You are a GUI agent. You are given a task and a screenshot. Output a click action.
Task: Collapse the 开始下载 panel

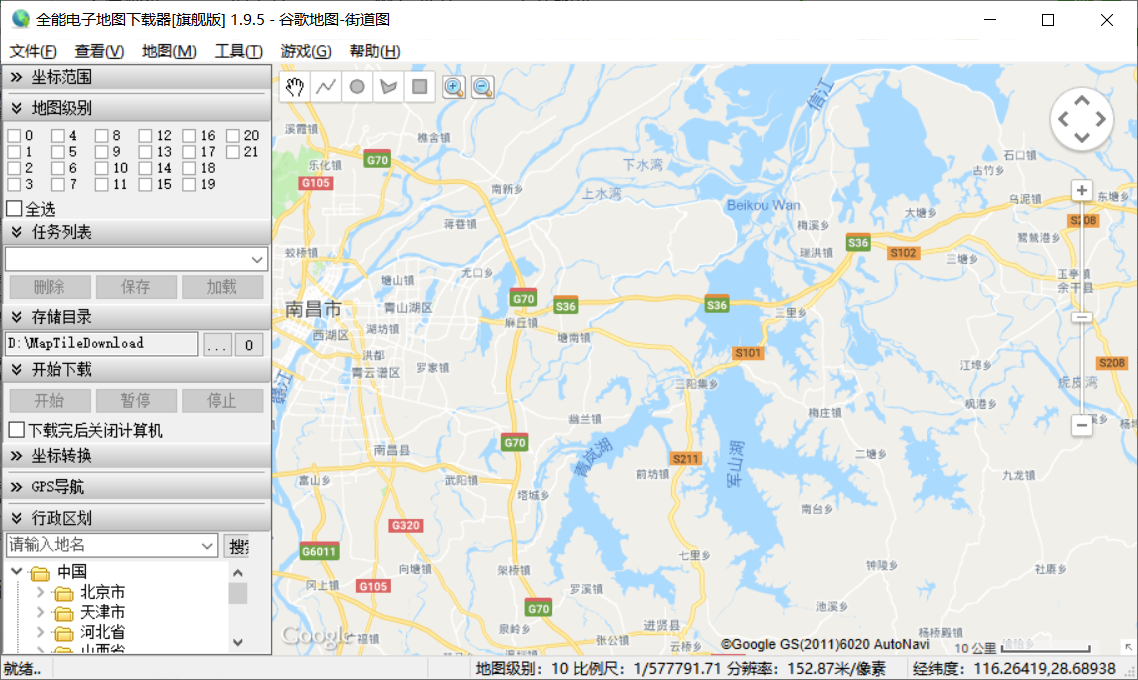pyautogui.click(x=136, y=369)
